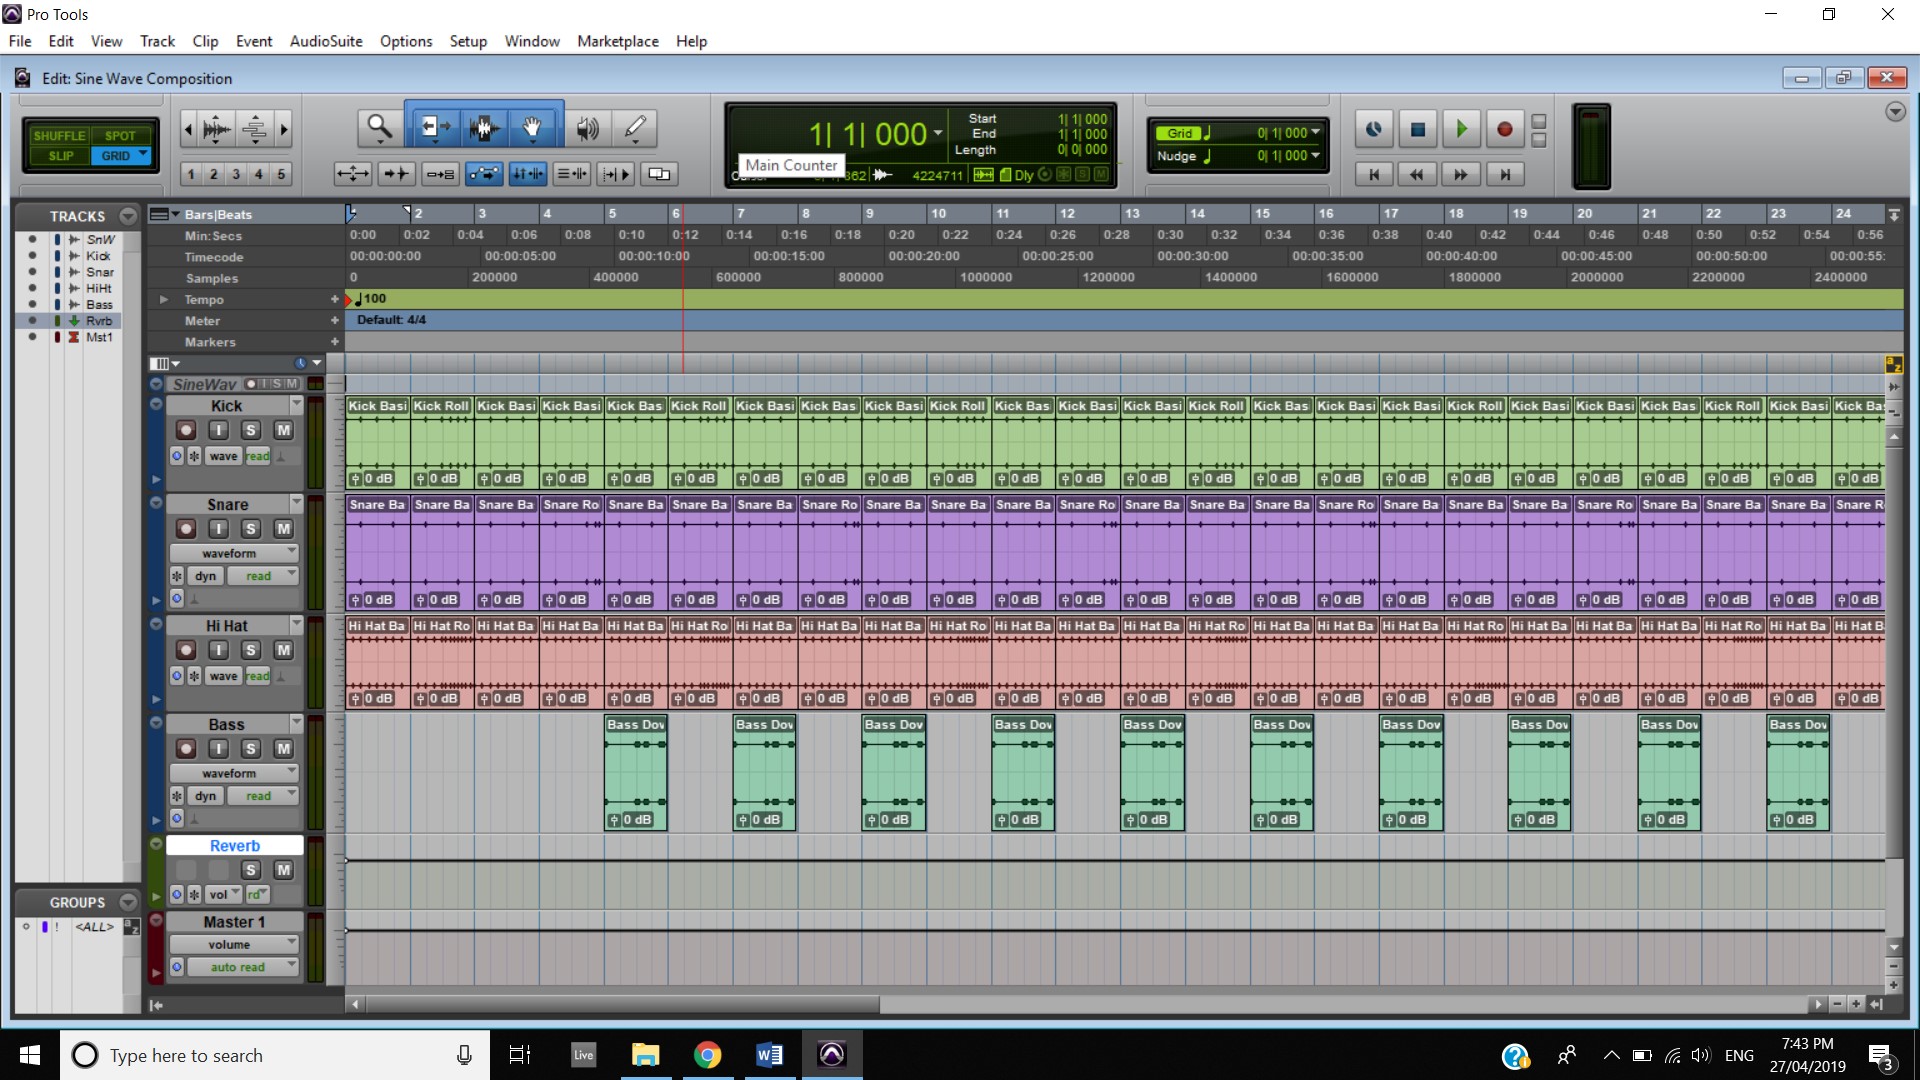Select the Zoomer magnifying glass tool
The width and height of the screenshot is (1920, 1080).
379,128
